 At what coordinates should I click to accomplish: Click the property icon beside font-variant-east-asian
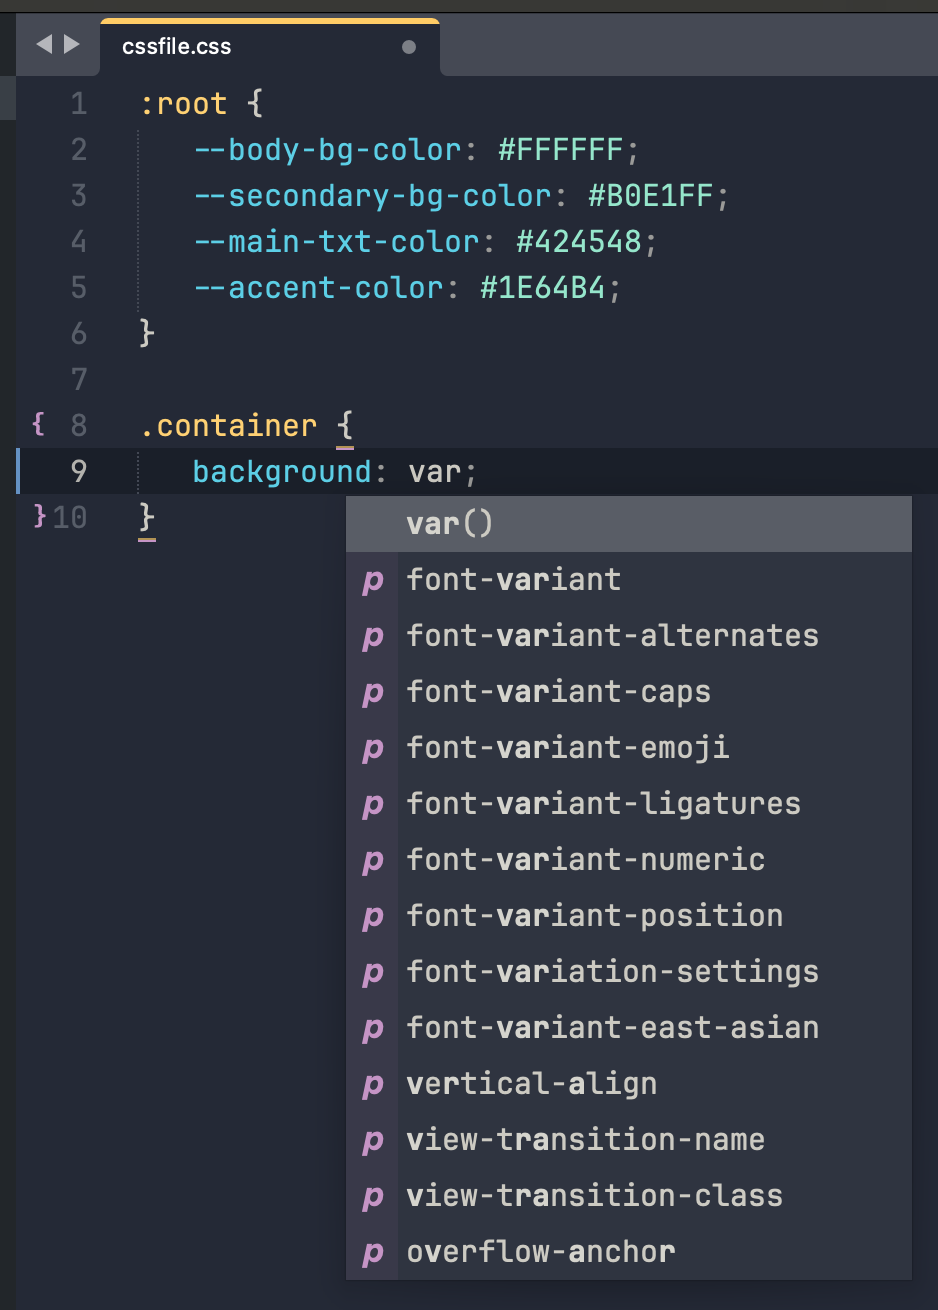pyautogui.click(x=373, y=1029)
